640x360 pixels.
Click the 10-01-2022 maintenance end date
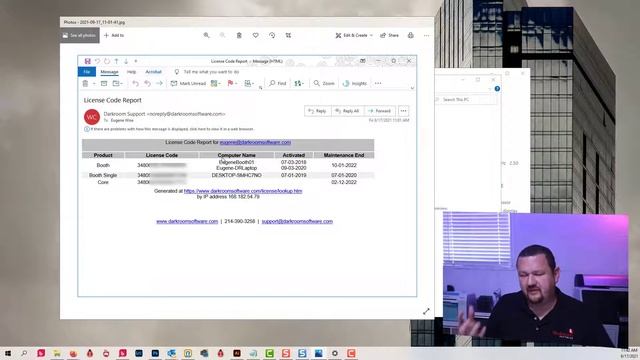tap(344, 165)
